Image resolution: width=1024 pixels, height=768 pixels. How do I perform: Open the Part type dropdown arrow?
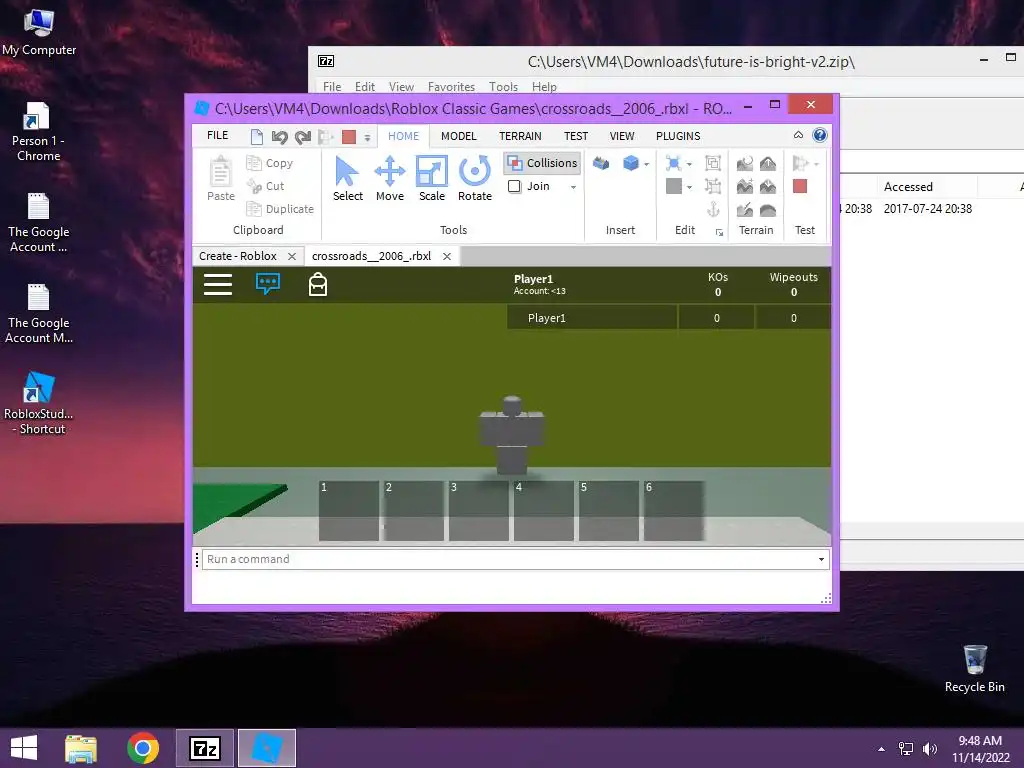point(647,164)
